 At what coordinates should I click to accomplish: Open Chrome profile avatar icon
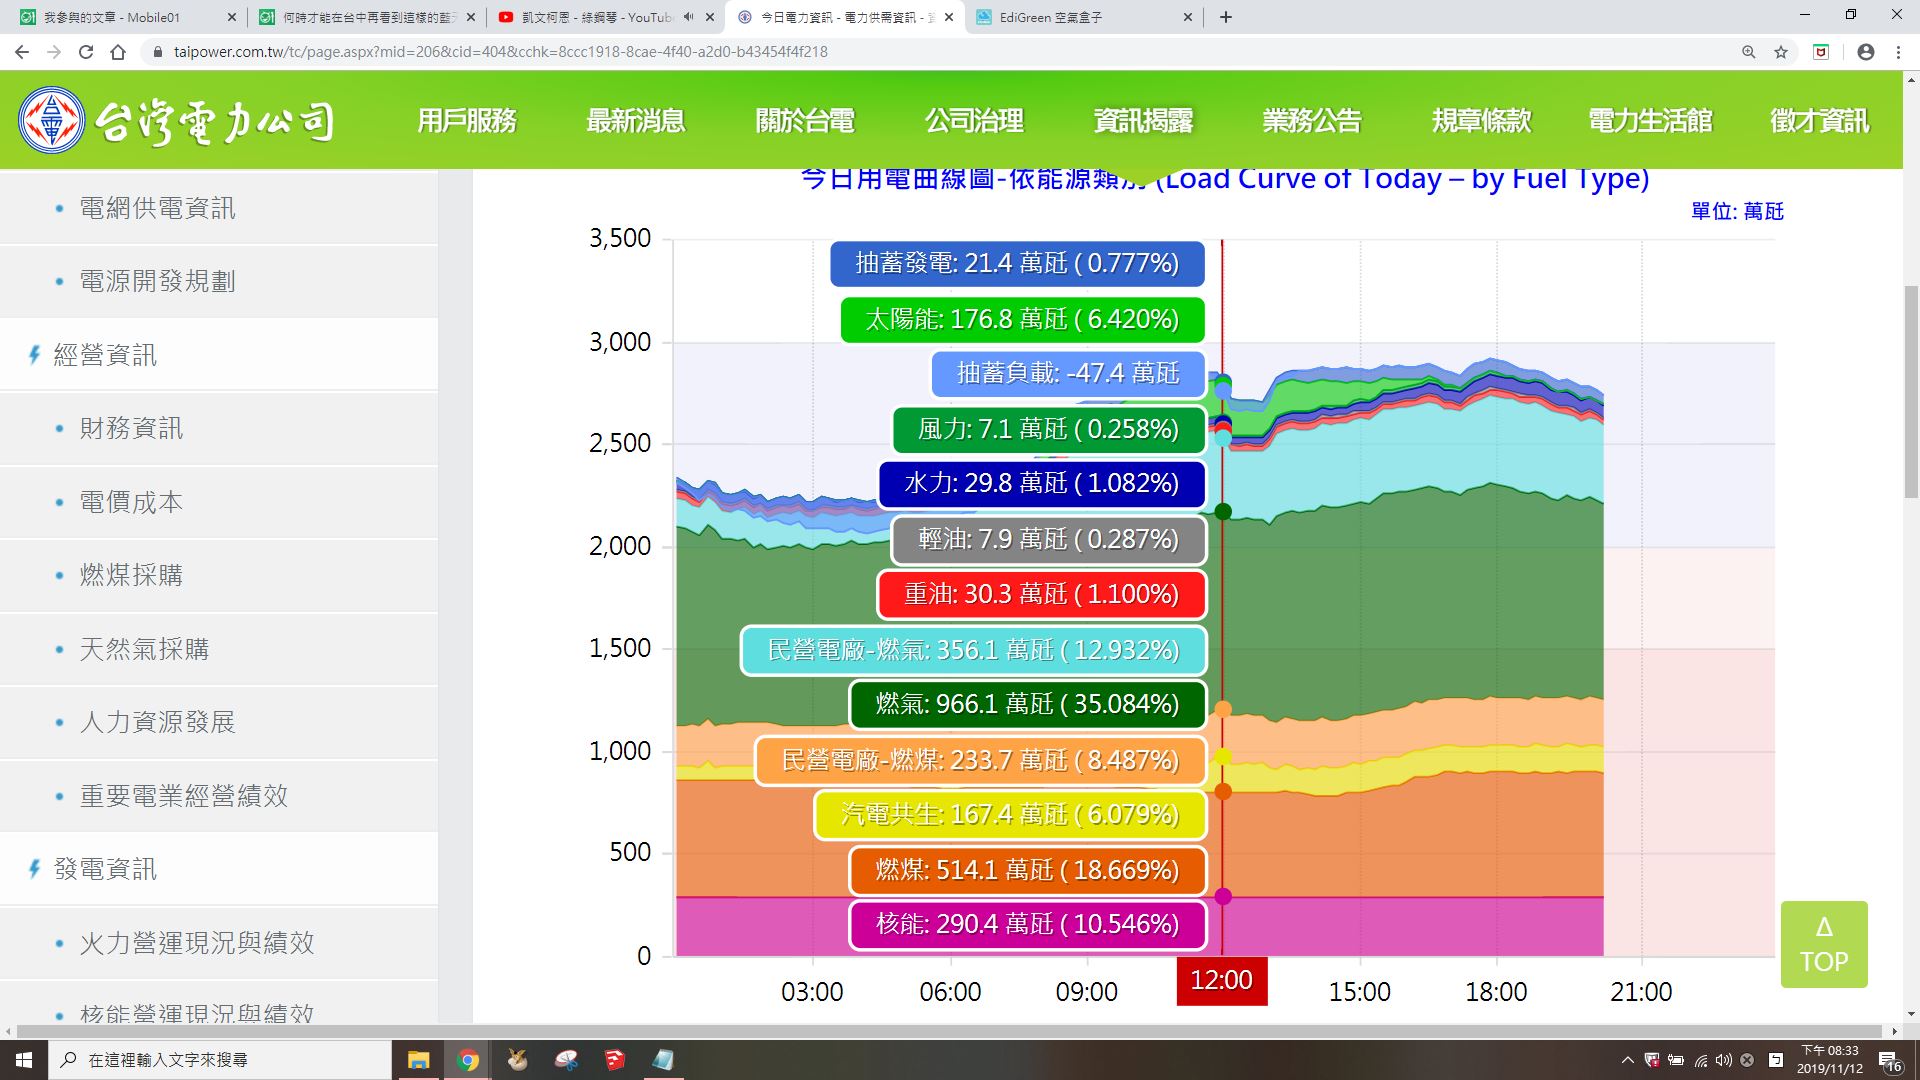[x=1866, y=52]
